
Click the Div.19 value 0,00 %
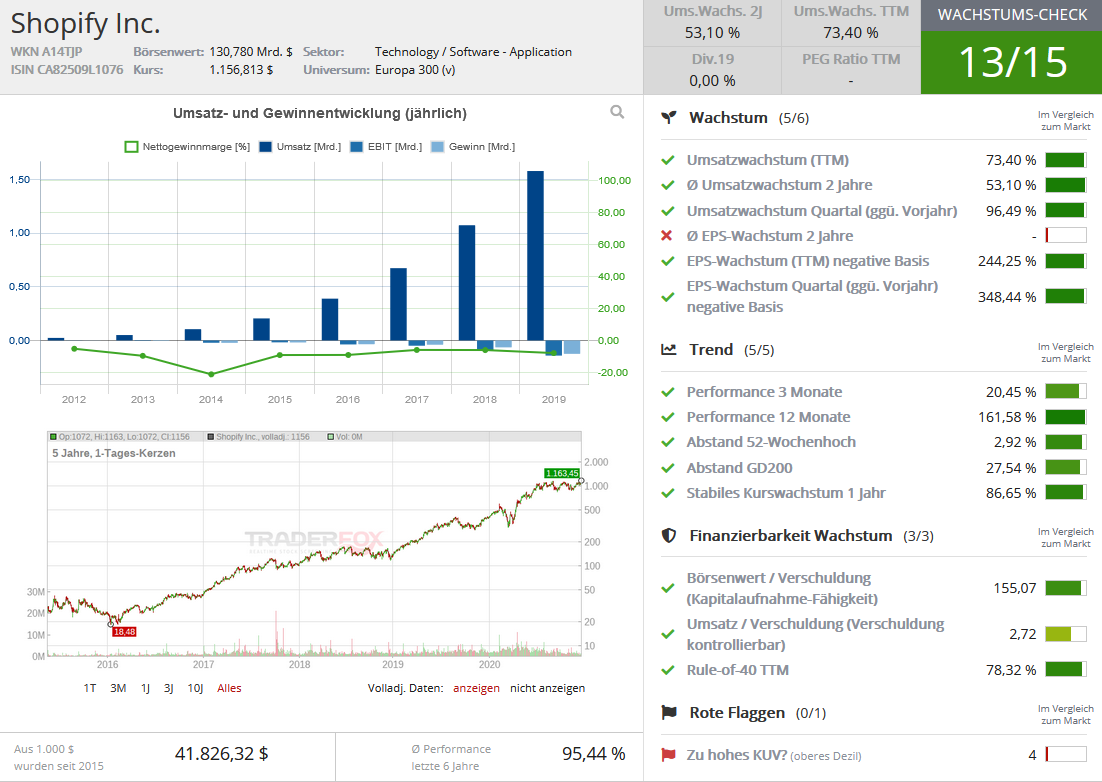tap(712, 81)
